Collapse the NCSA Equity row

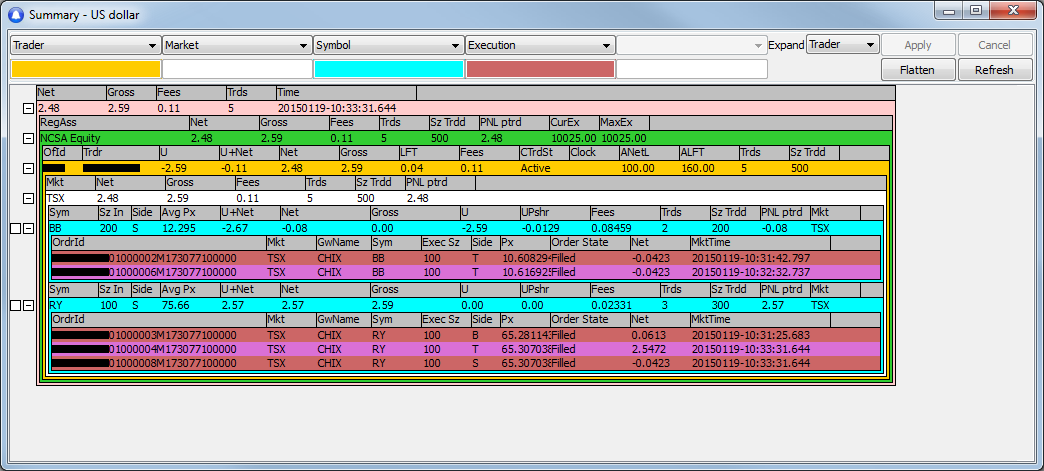pyautogui.click(x=28, y=138)
